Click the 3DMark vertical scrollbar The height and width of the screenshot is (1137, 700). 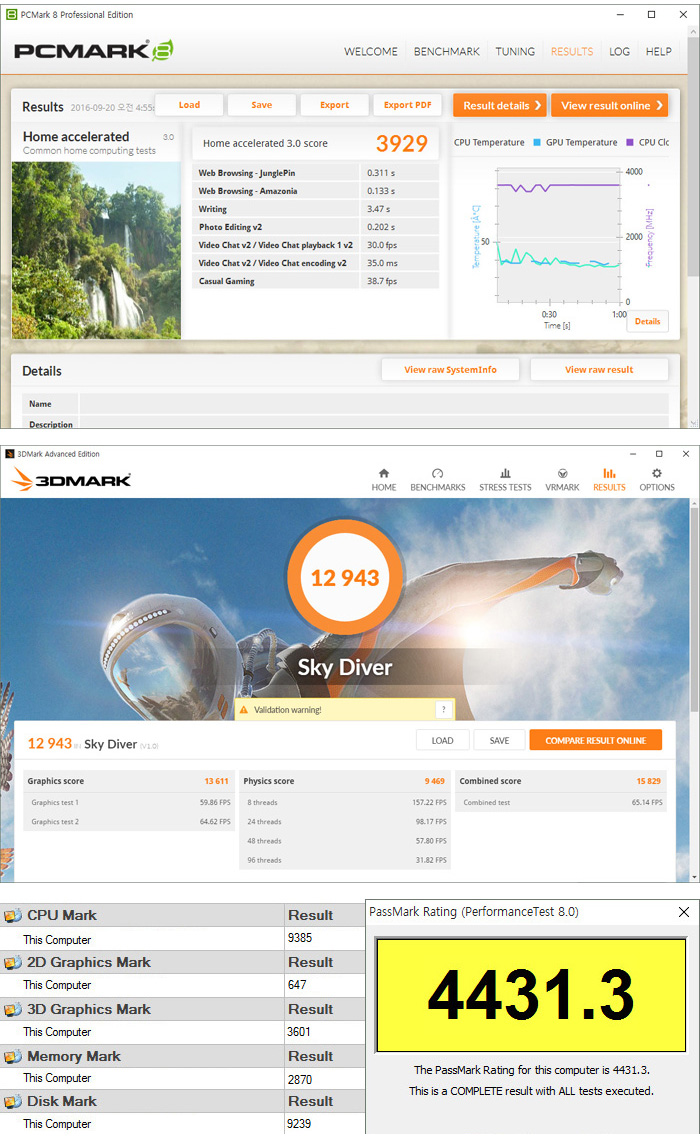[694, 609]
